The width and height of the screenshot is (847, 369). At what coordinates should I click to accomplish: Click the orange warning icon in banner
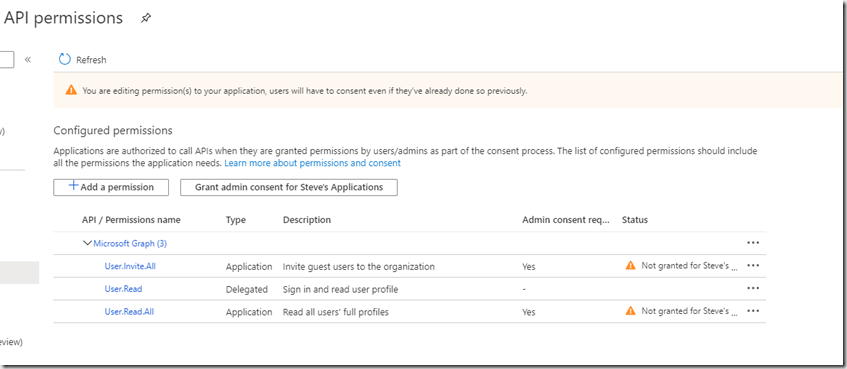coord(71,90)
